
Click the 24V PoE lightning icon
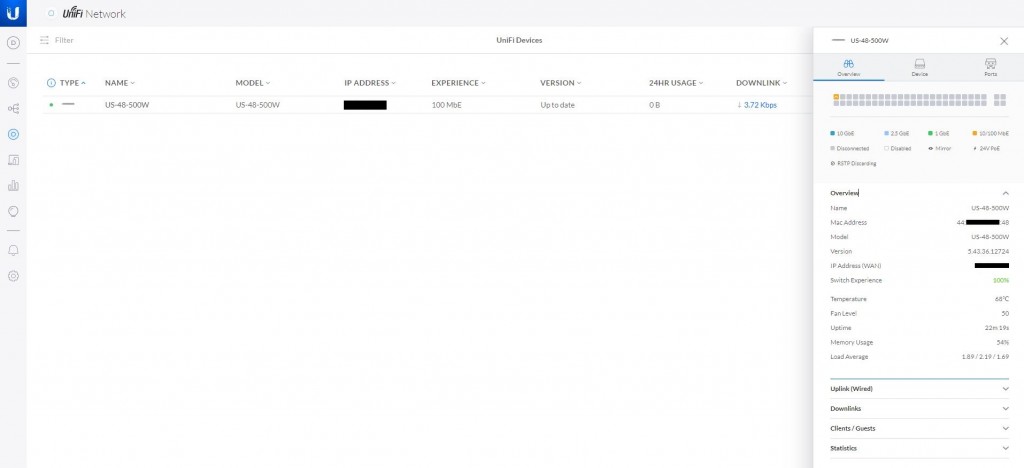pyautogui.click(x=975, y=149)
